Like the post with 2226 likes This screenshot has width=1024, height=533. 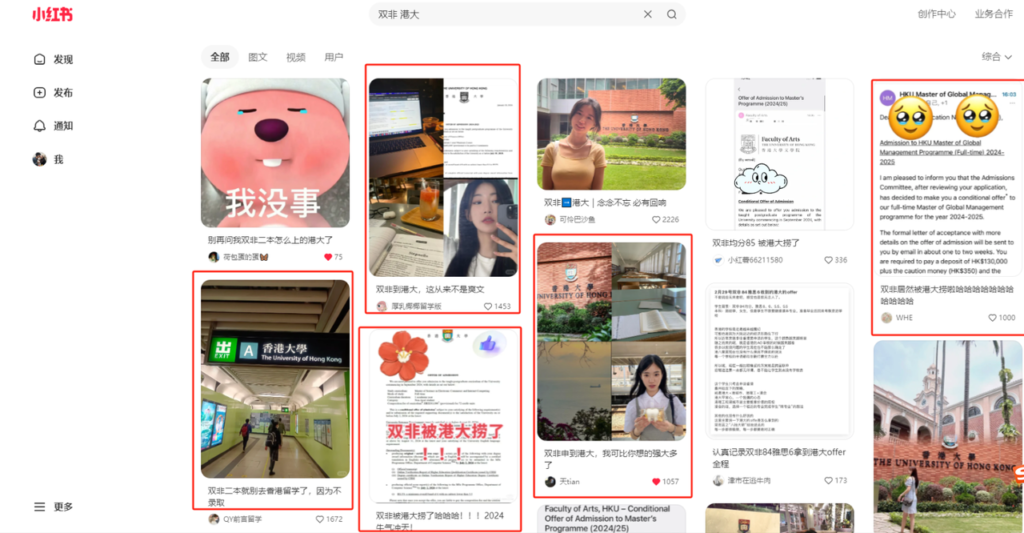pos(656,219)
